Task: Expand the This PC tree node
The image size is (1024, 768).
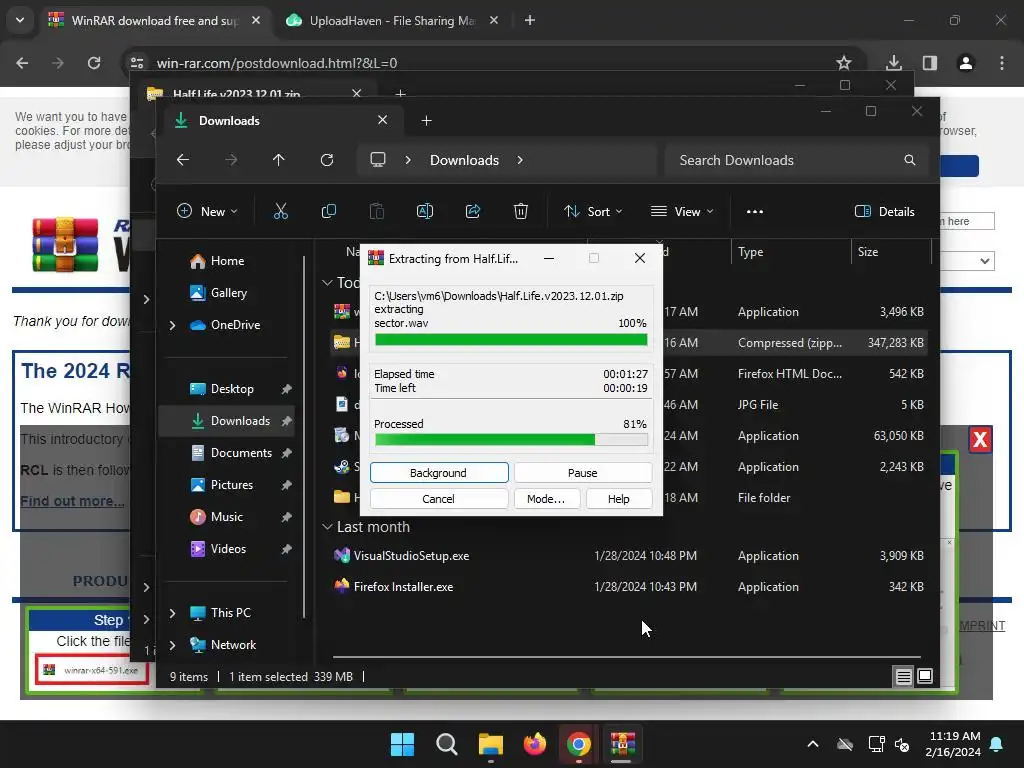Action: pyautogui.click(x=172, y=613)
